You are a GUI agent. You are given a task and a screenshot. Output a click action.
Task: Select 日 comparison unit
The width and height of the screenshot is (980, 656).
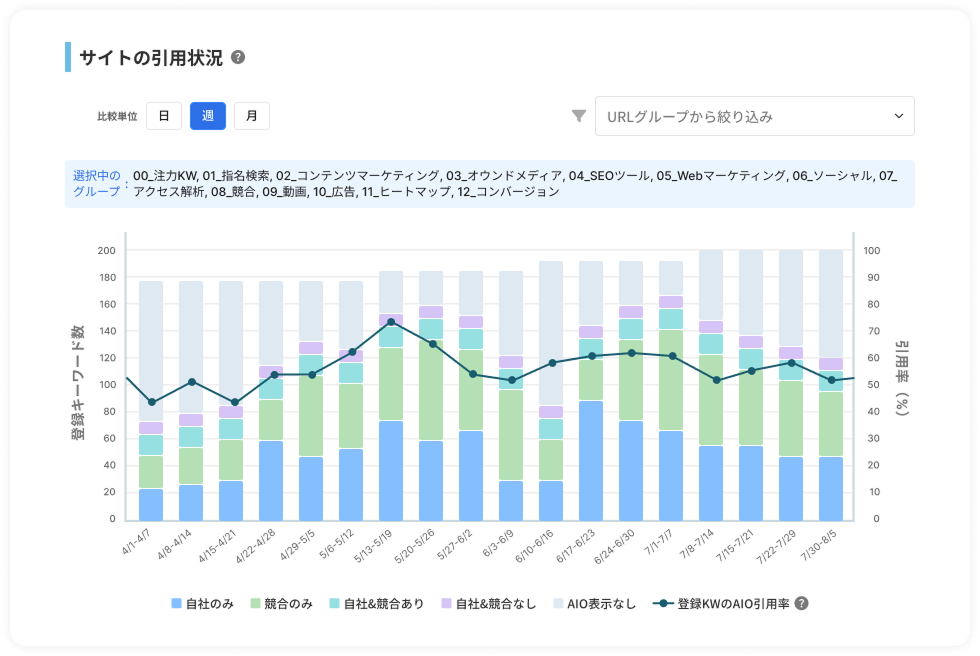pyautogui.click(x=164, y=116)
